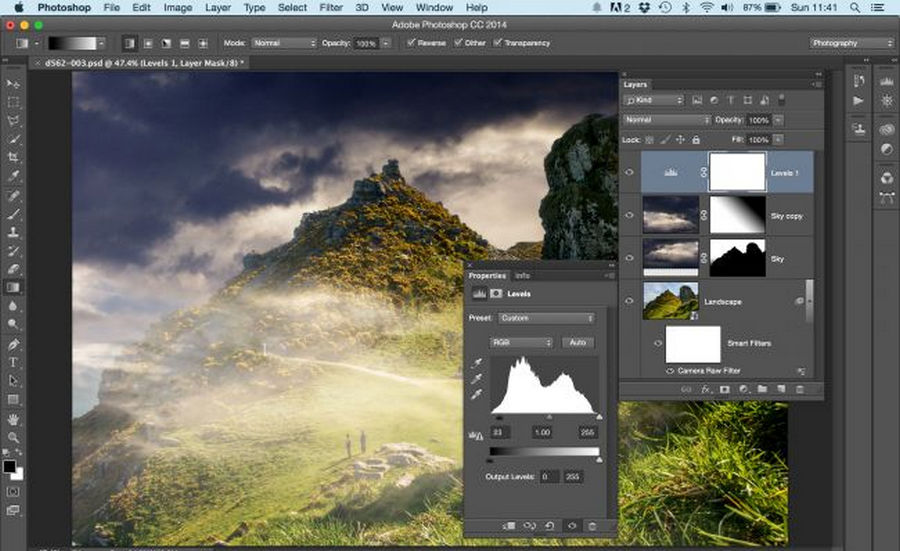The image size is (900, 551).
Task: Click the white point eyedropper in Levels
Action: click(x=477, y=394)
